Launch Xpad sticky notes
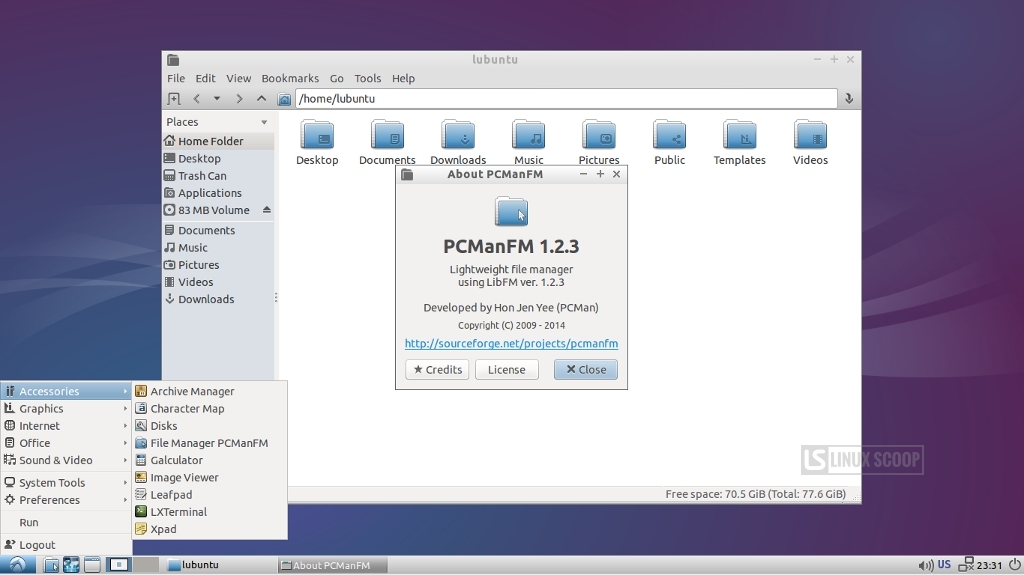The width and height of the screenshot is (1024, 575). (x=210, y=529)
